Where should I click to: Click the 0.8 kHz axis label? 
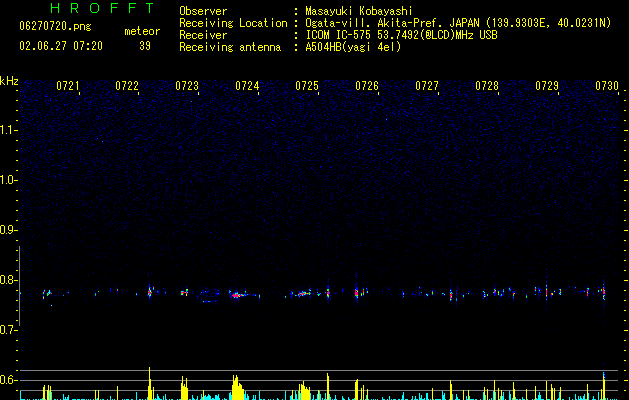click(x=9, y=280)
